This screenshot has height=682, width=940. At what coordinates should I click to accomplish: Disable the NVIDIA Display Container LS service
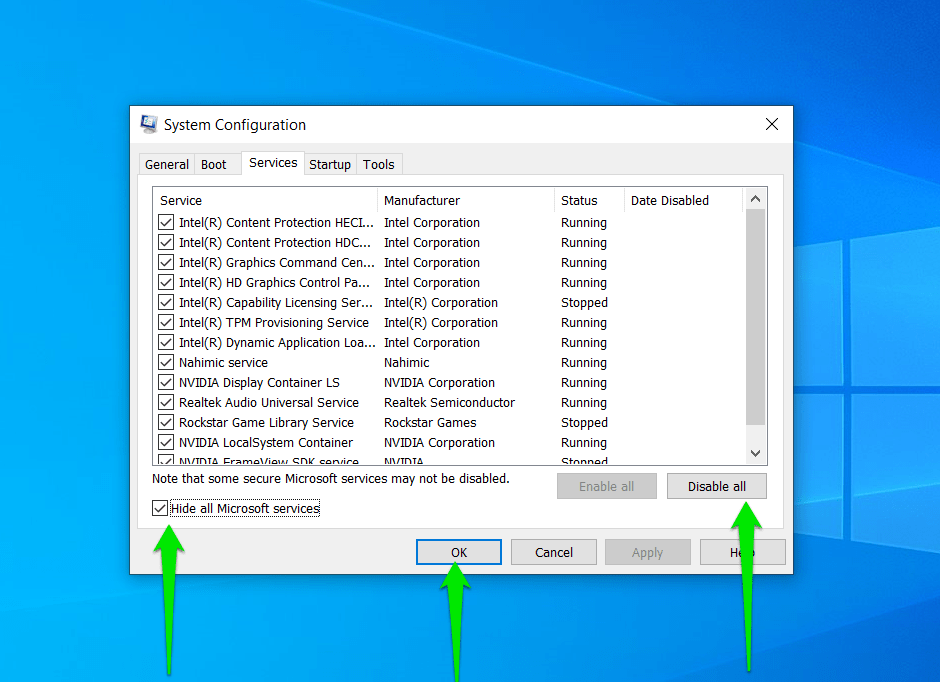coord(165,382)
